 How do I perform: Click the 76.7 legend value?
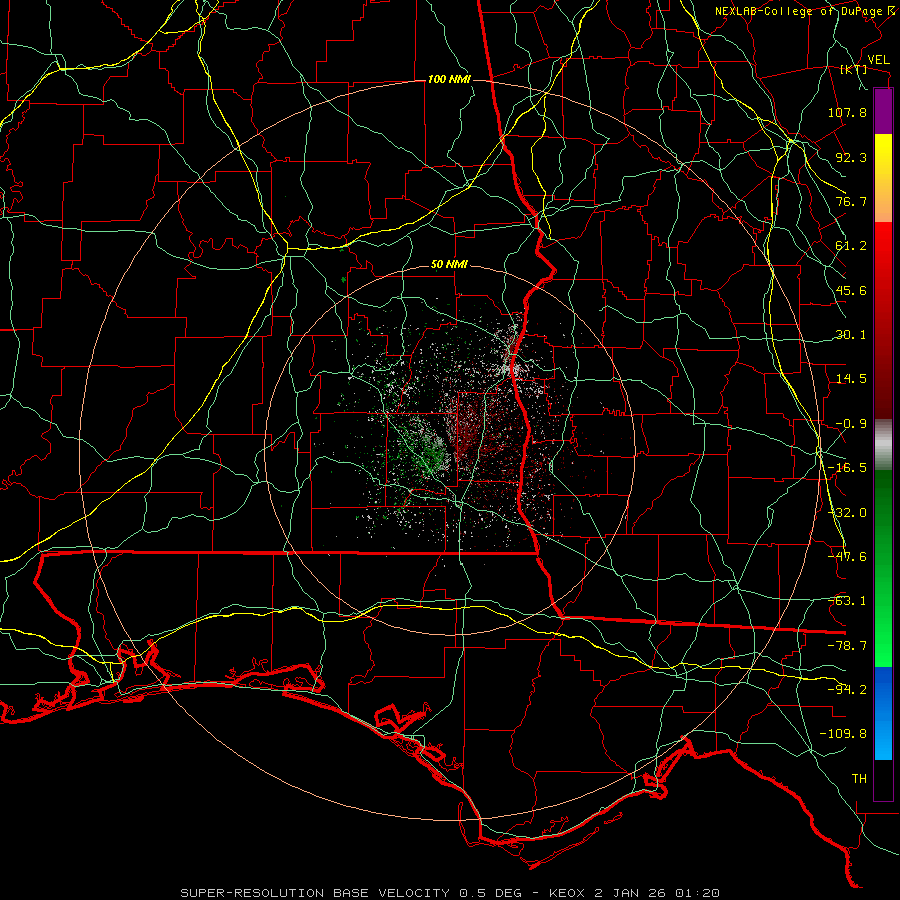point(851,201)
